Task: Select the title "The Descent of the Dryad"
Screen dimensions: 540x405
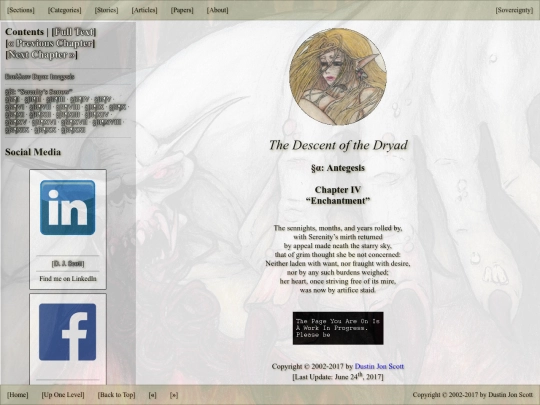Action: 338,145
